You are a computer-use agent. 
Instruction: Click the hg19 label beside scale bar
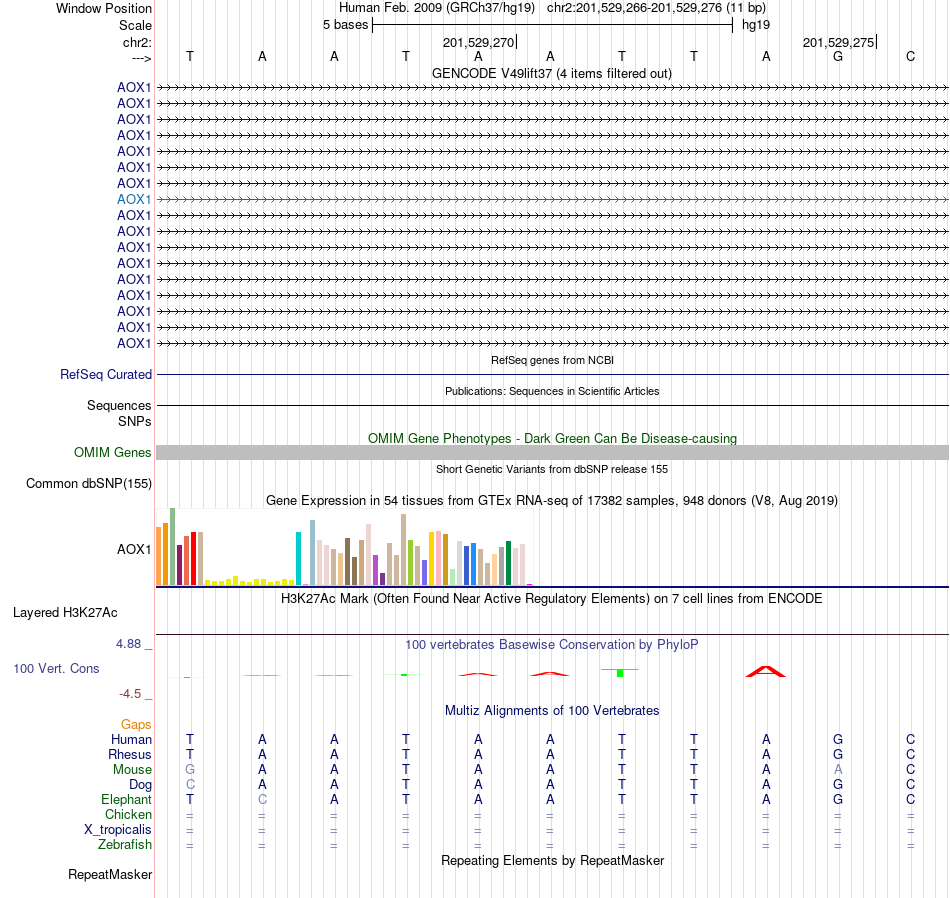click(756, 25)
